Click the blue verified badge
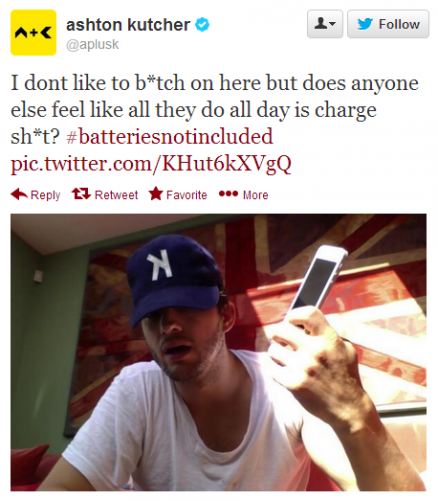 click(202, 25)
